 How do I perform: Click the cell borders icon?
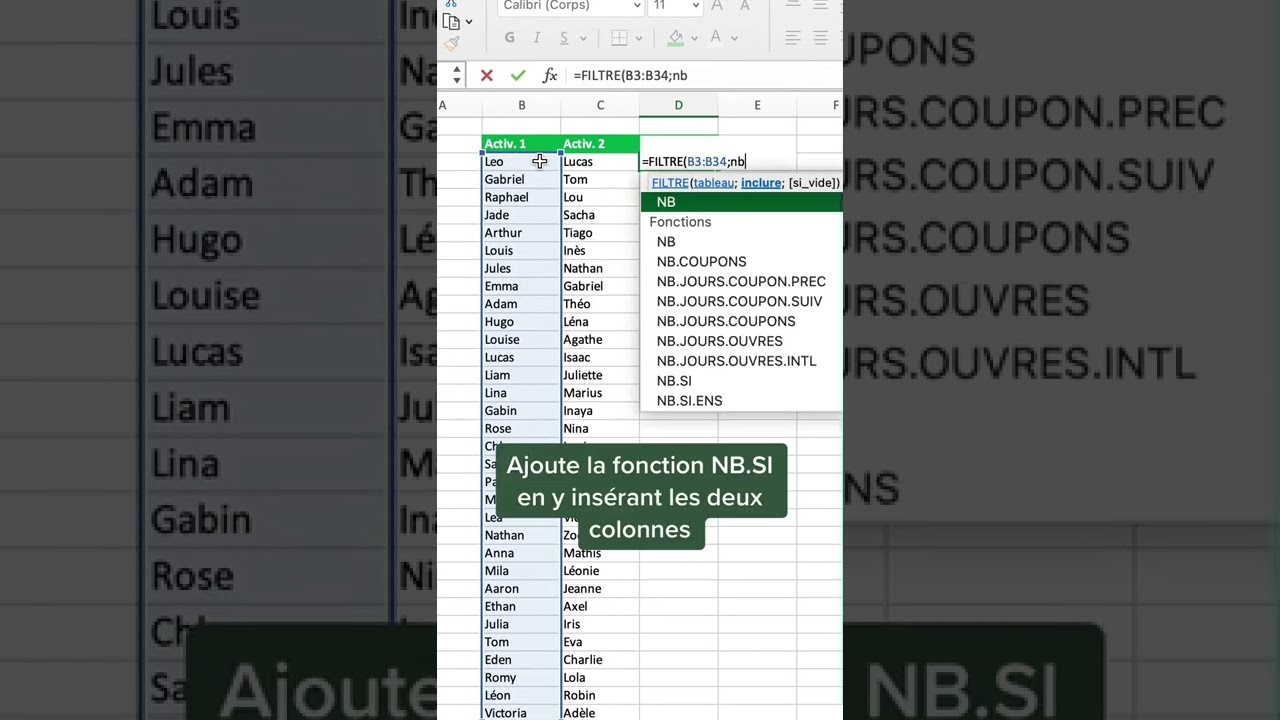coord(619,38)
